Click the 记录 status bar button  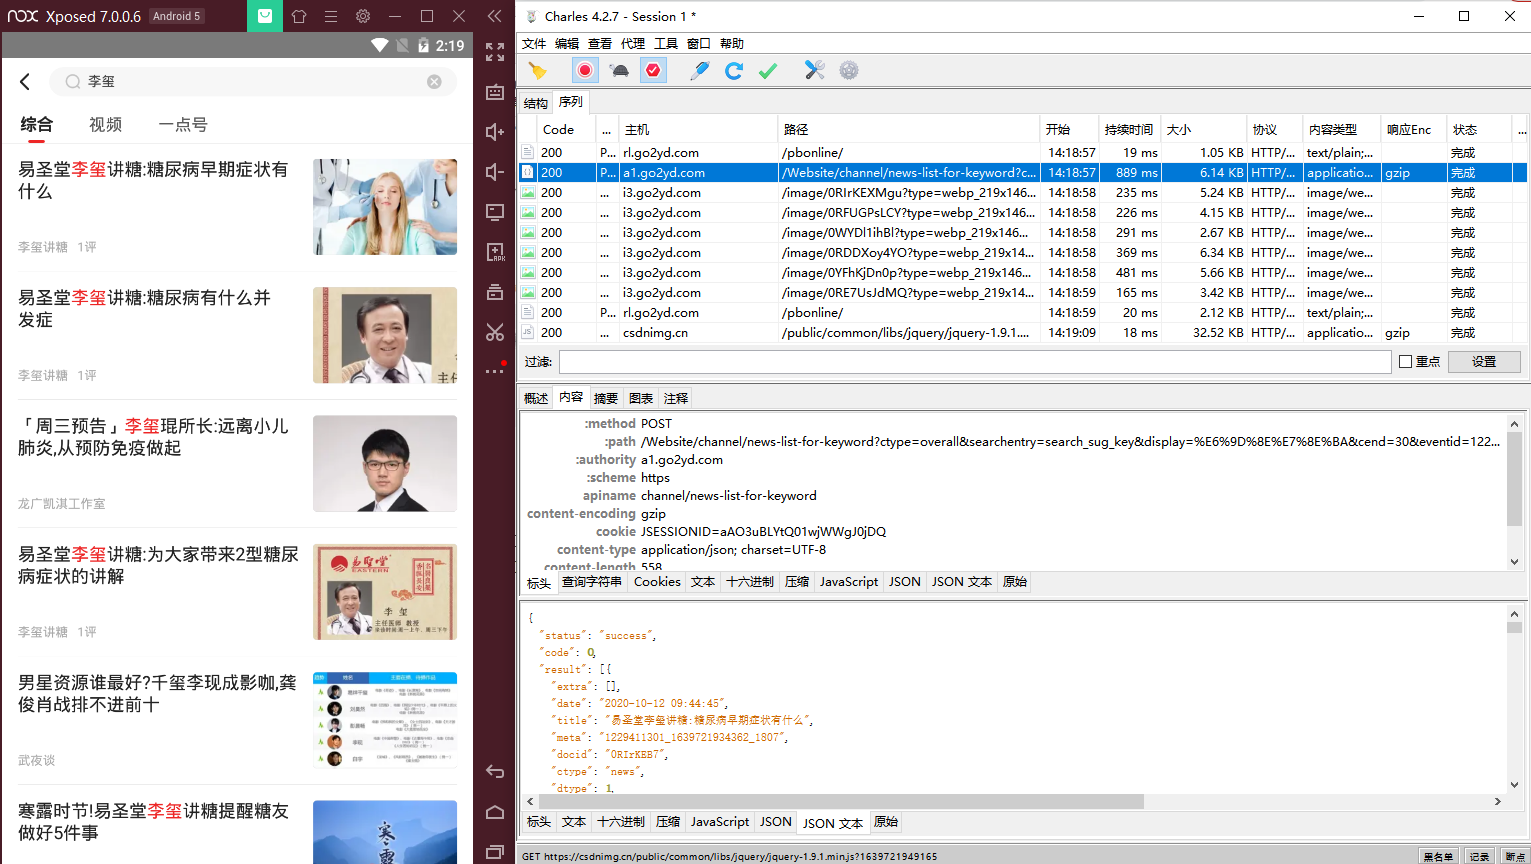tap(1480, 856)
